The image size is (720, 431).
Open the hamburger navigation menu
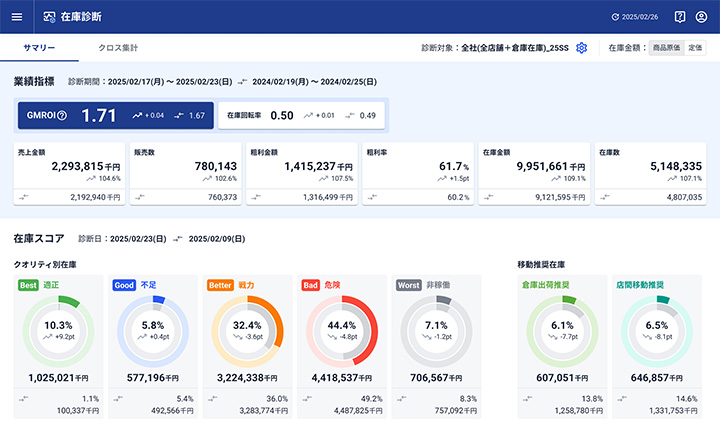click(16, 17)
